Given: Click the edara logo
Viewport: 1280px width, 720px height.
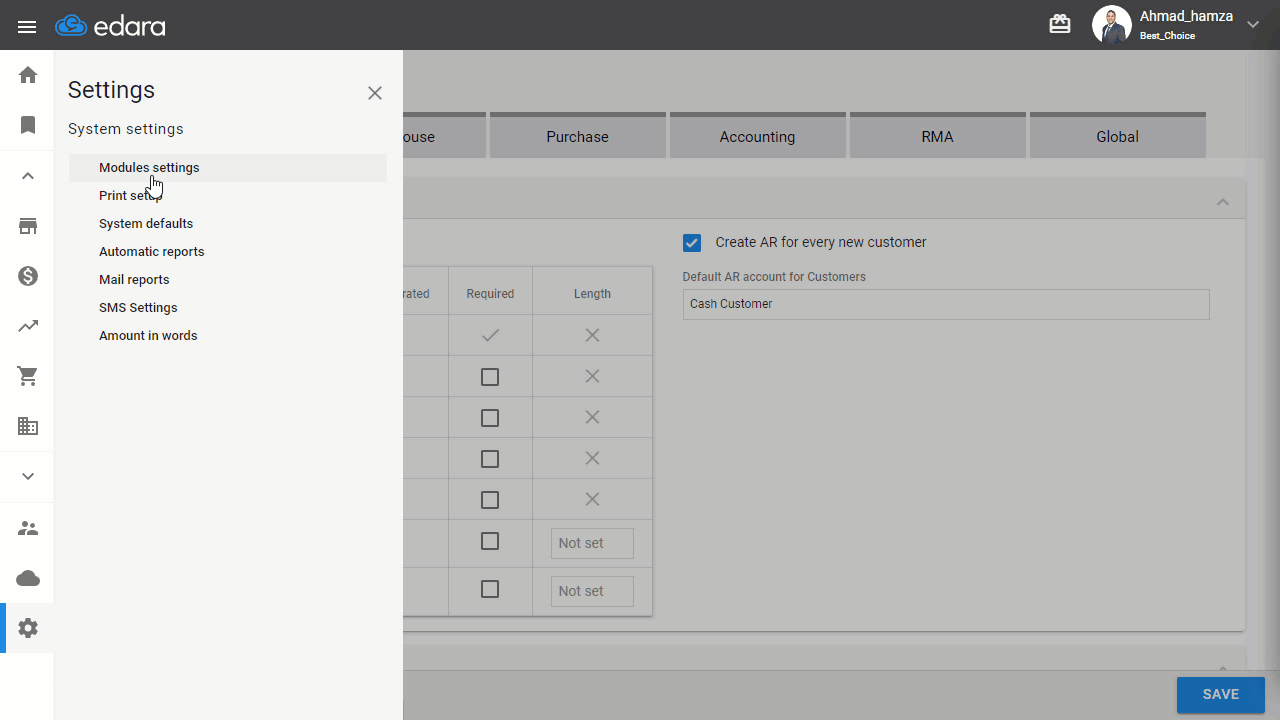Looking at the screenshot, I should pos(111,26).
